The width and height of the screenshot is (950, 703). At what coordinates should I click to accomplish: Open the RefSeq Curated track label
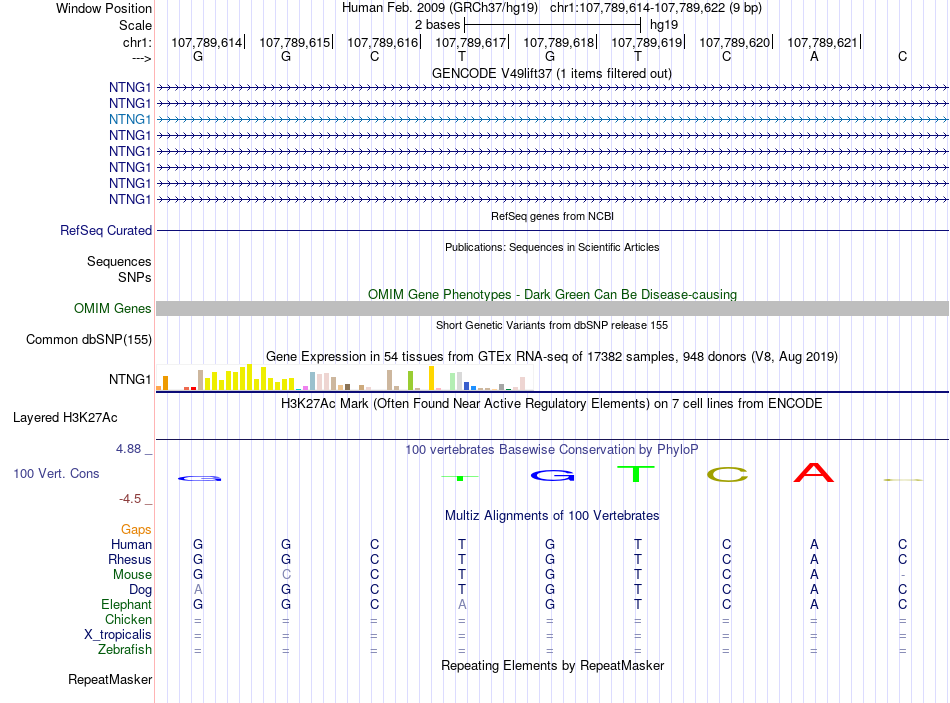click(106, 230)
